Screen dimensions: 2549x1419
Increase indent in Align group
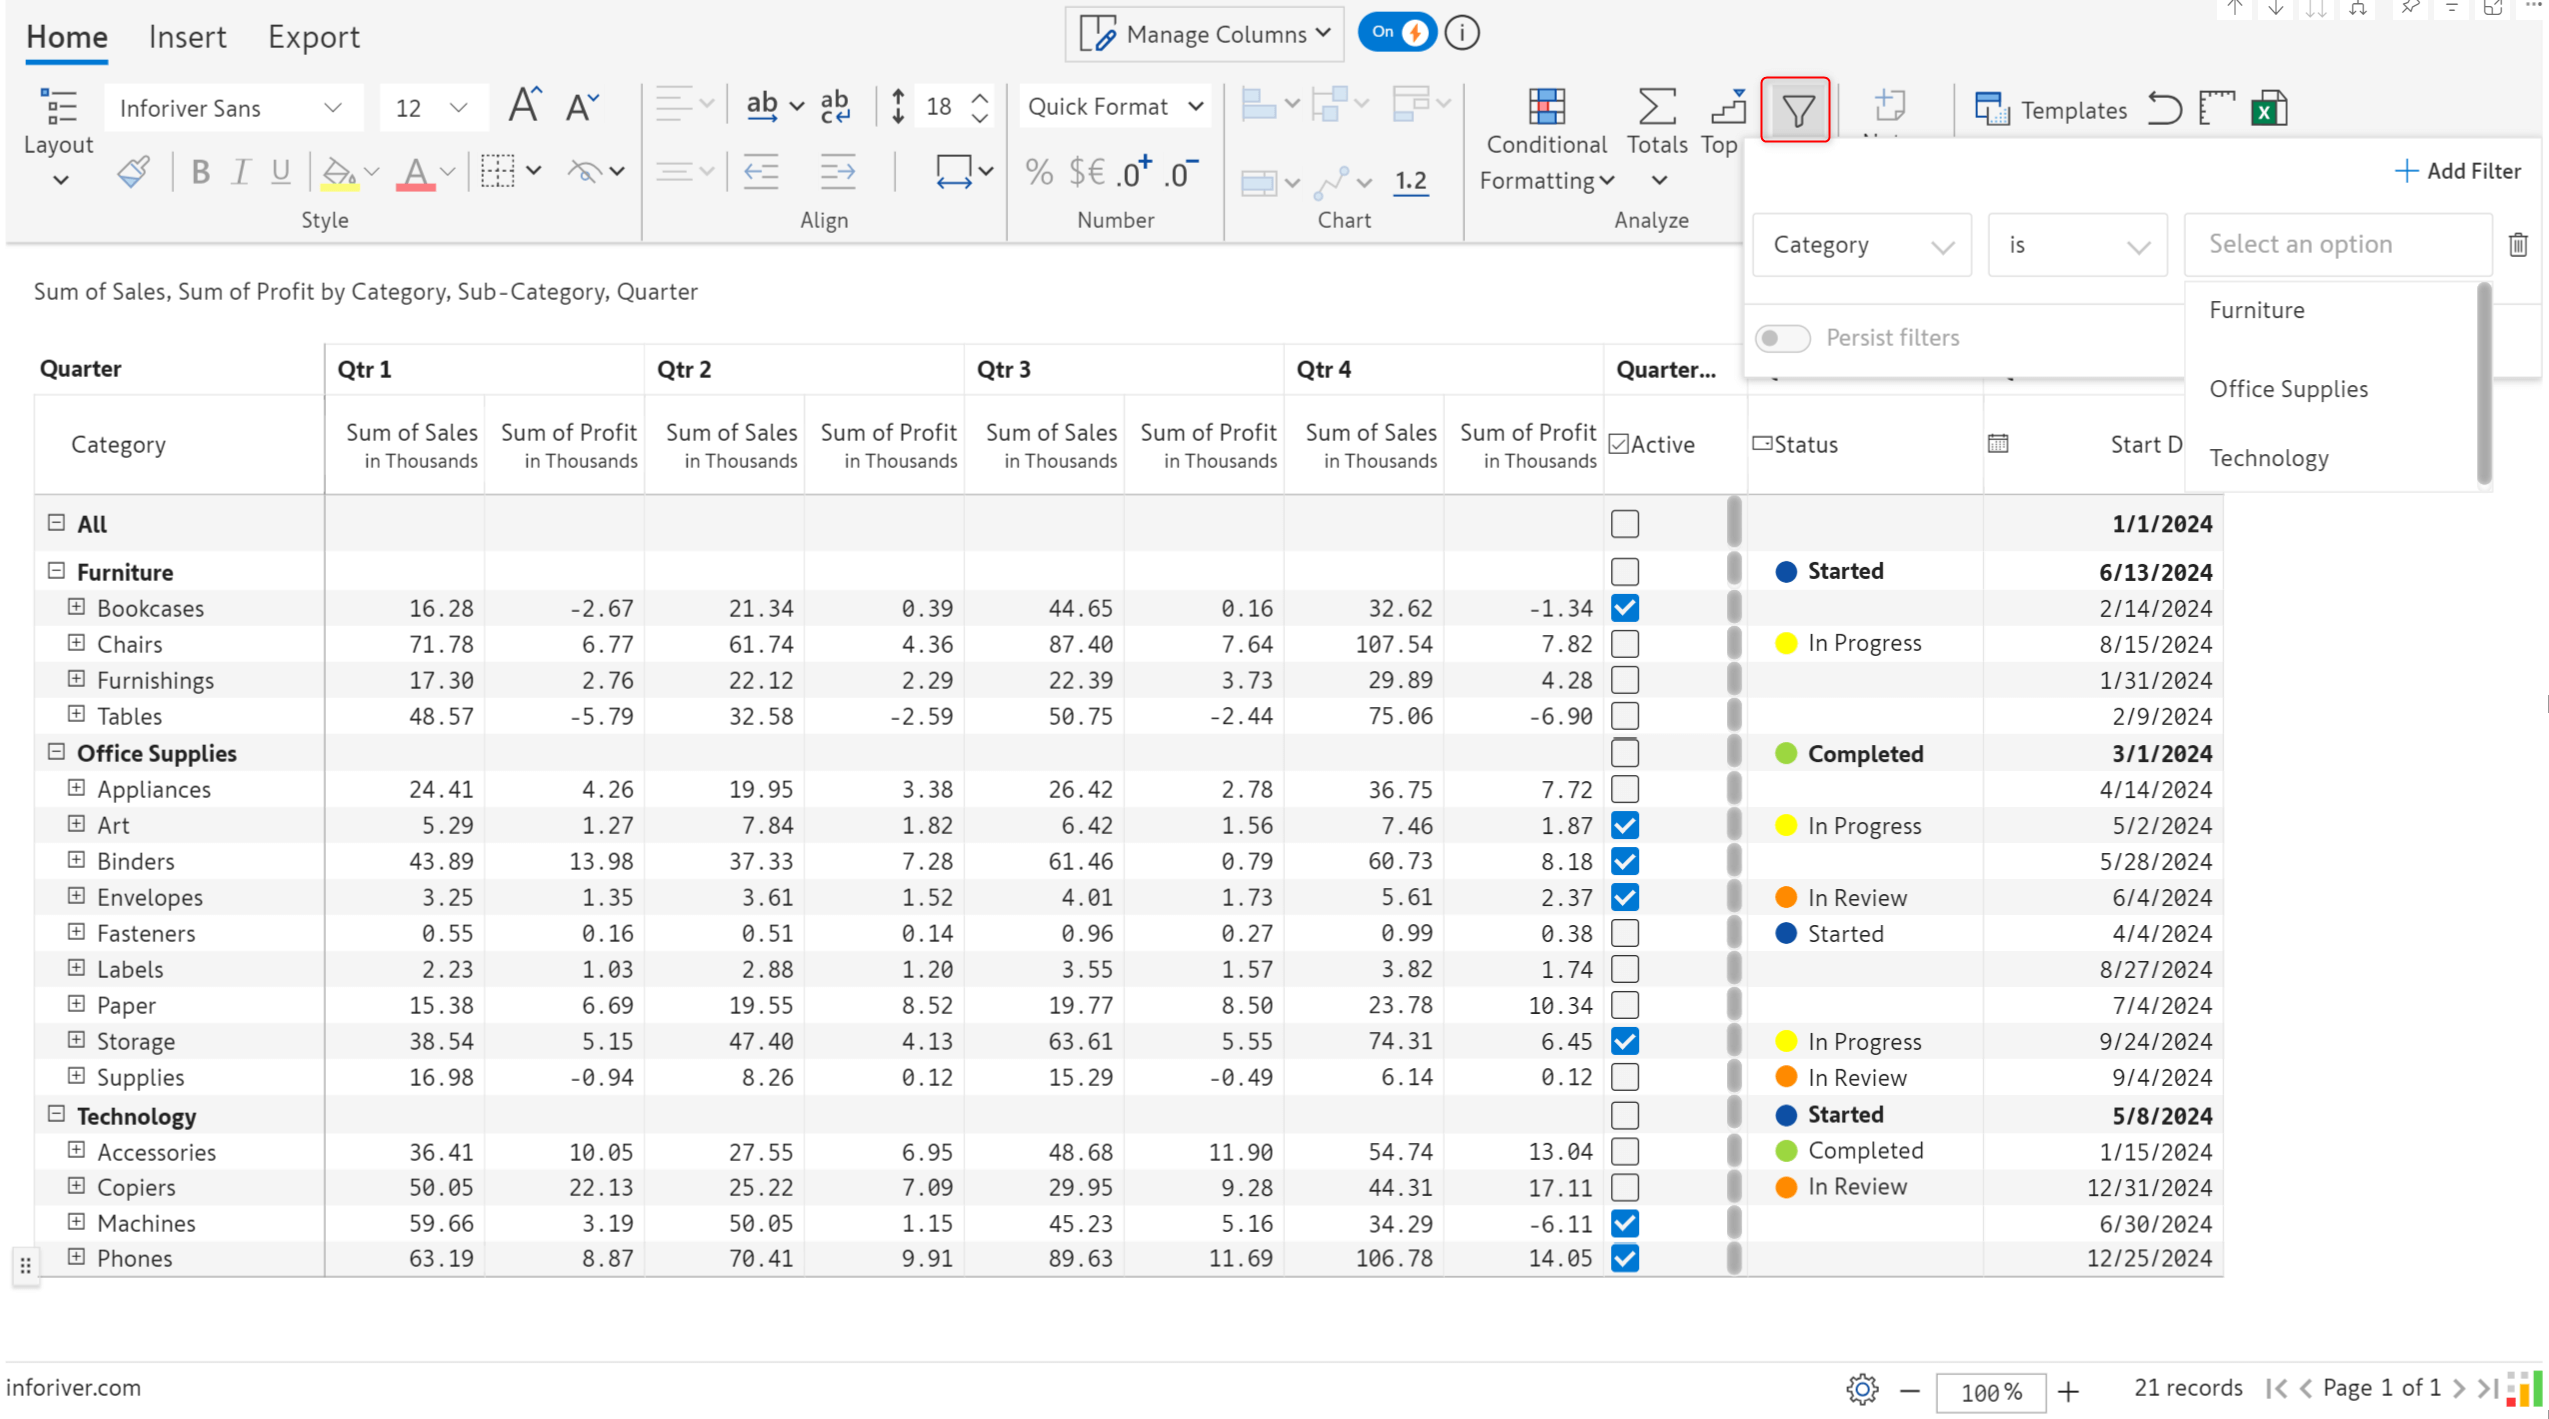[x=837, y=171]
